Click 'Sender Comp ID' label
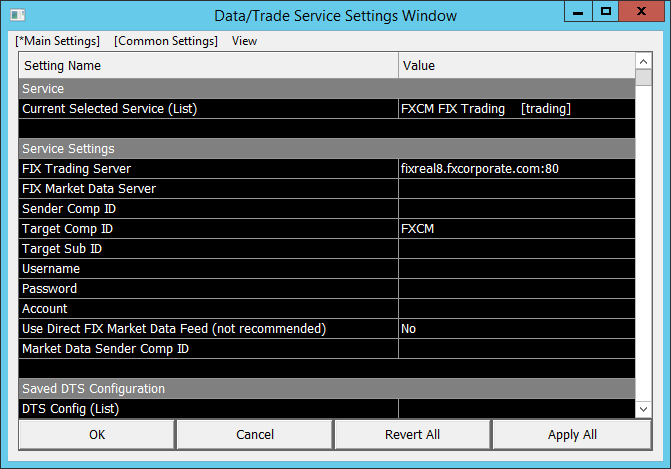Screen dimensions: 671x469 tap(69, 209)
